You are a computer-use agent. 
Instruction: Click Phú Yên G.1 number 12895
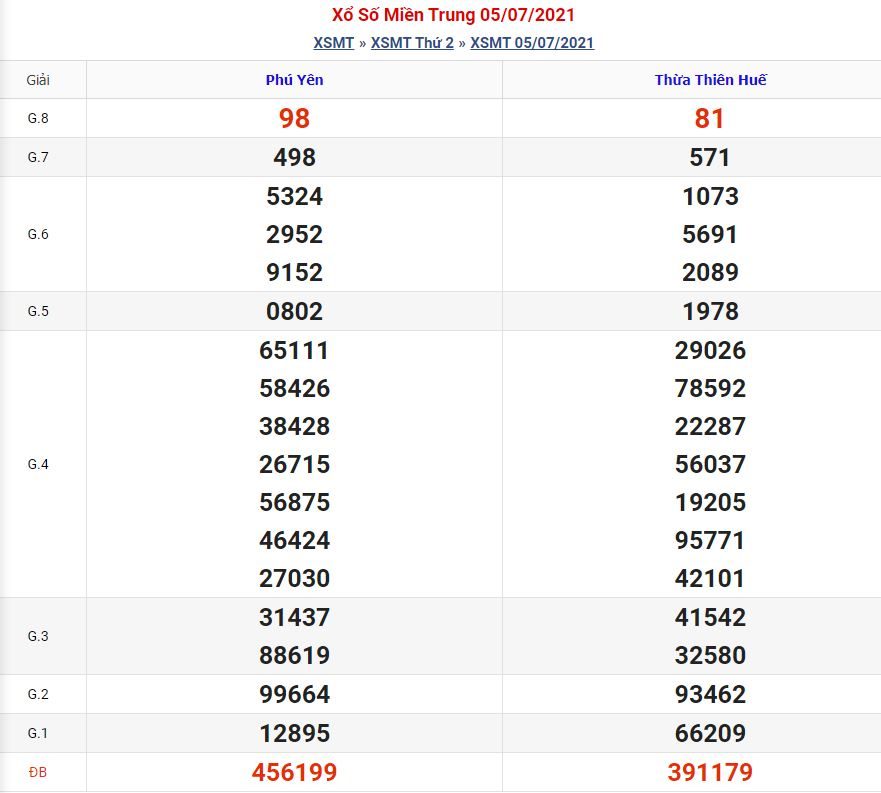coord(294,733)
